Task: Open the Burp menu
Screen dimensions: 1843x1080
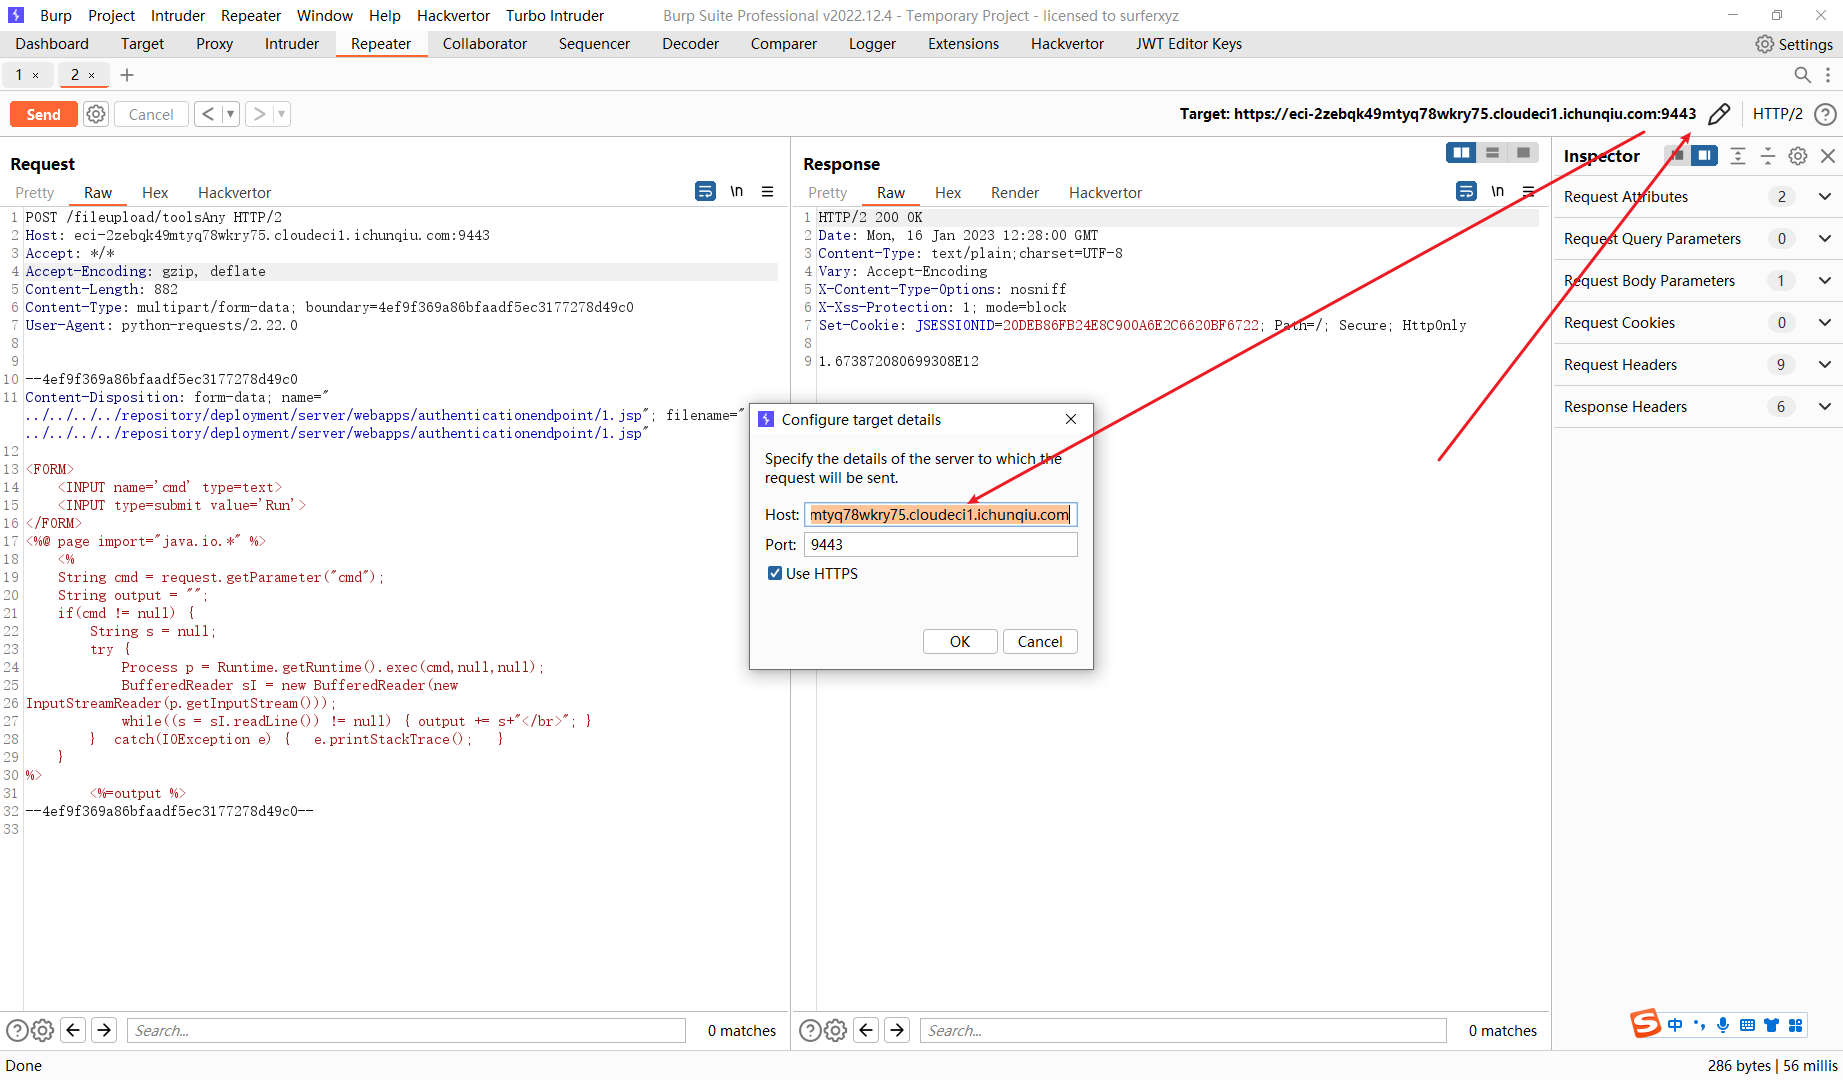Action: click(56, 16)
